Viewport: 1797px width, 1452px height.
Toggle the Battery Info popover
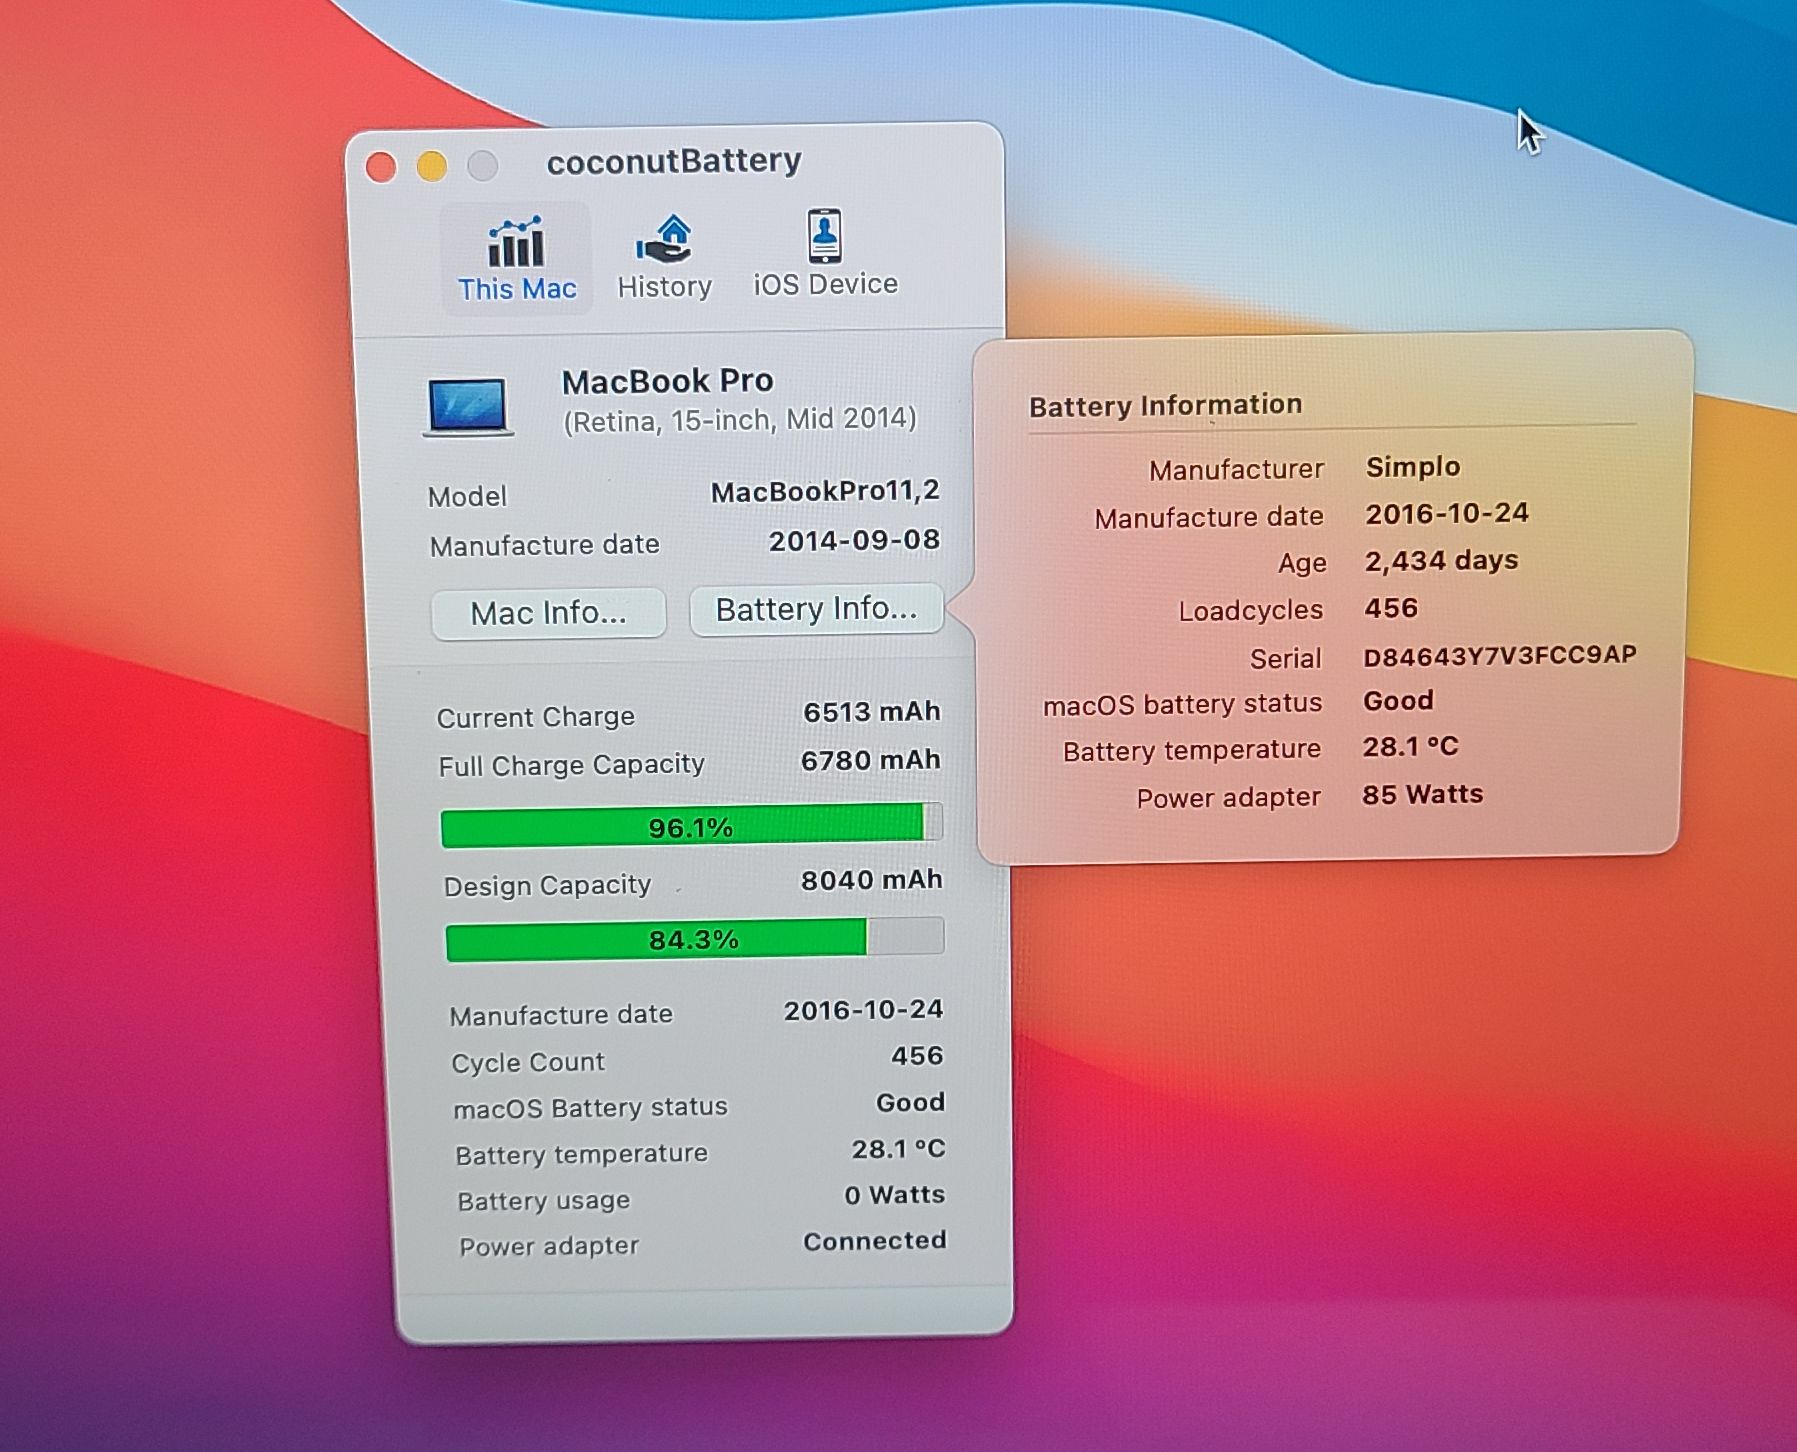[816, 609]
